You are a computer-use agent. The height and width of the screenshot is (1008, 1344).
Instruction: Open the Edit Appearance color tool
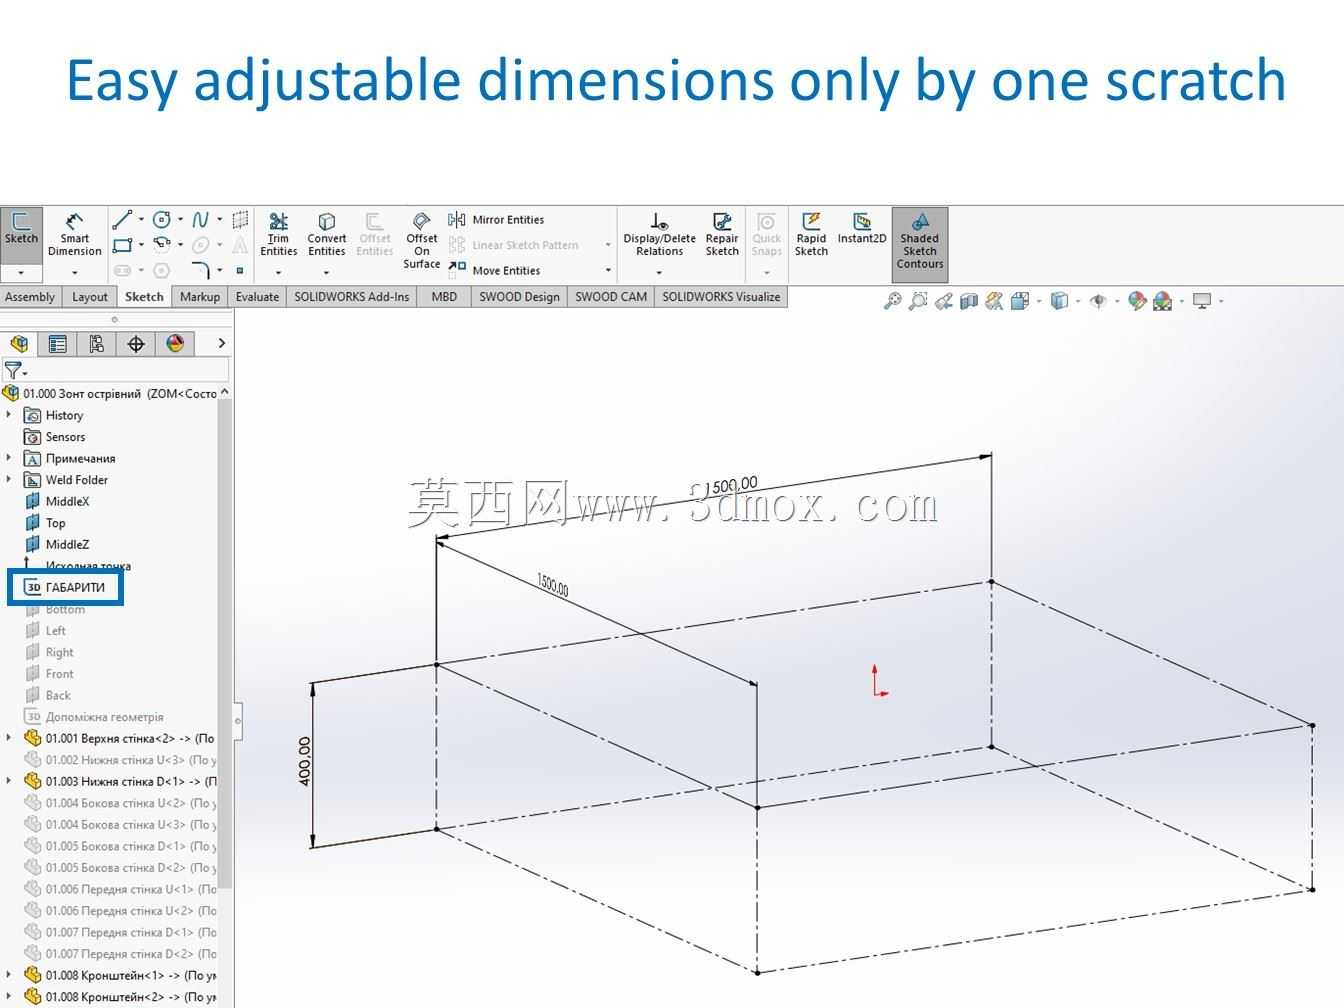coord(1137,301)
